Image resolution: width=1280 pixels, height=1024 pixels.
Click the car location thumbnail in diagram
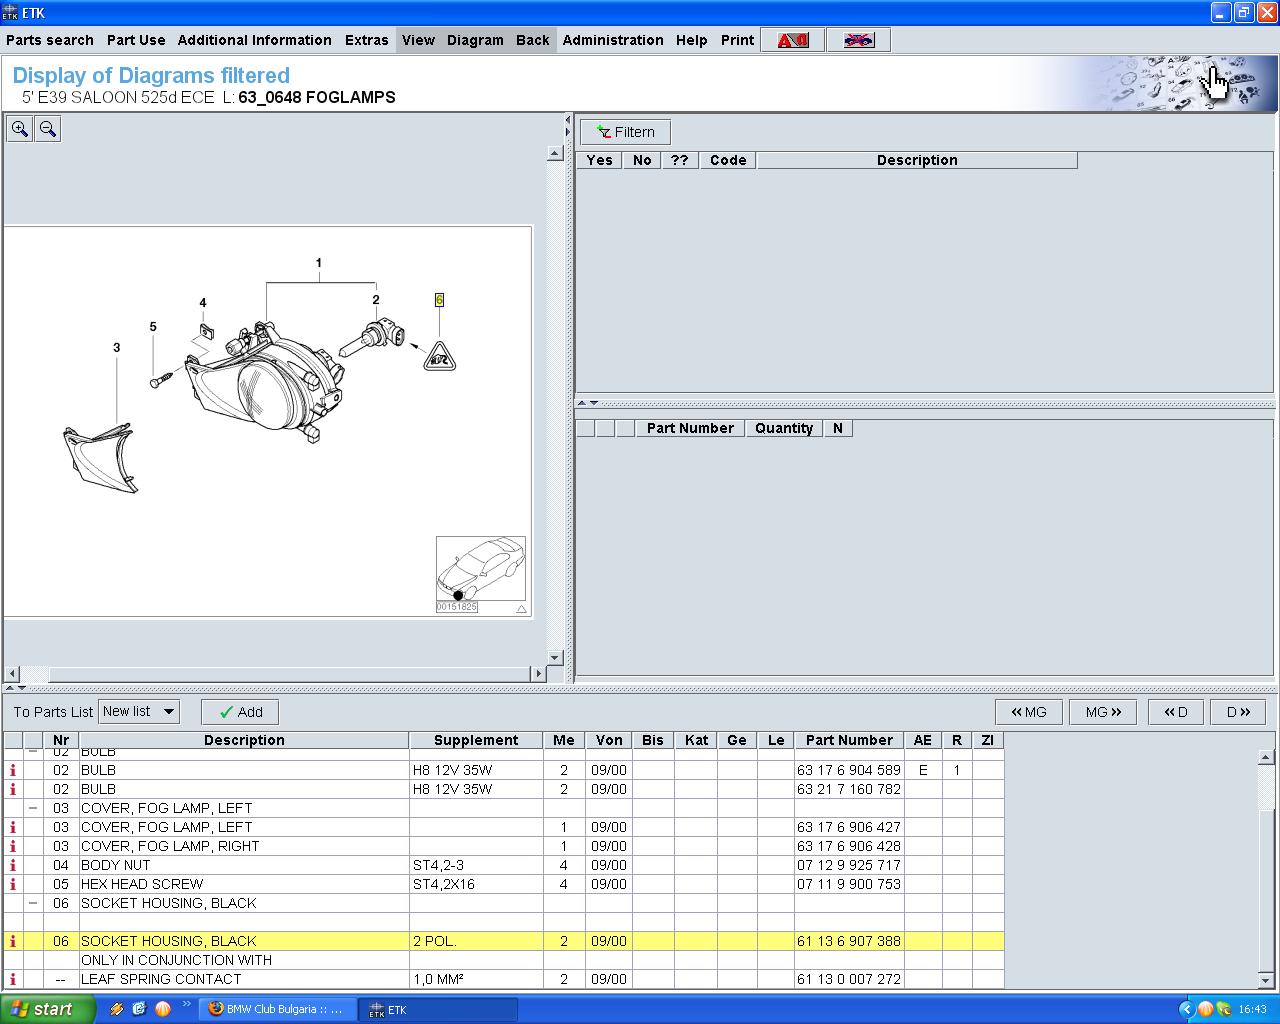click(480, 569)
